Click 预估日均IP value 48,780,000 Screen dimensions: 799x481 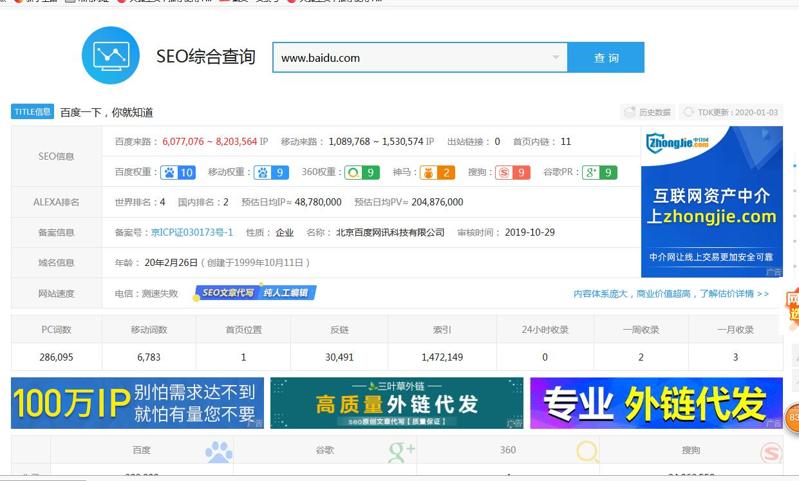(x=318, y=202)
